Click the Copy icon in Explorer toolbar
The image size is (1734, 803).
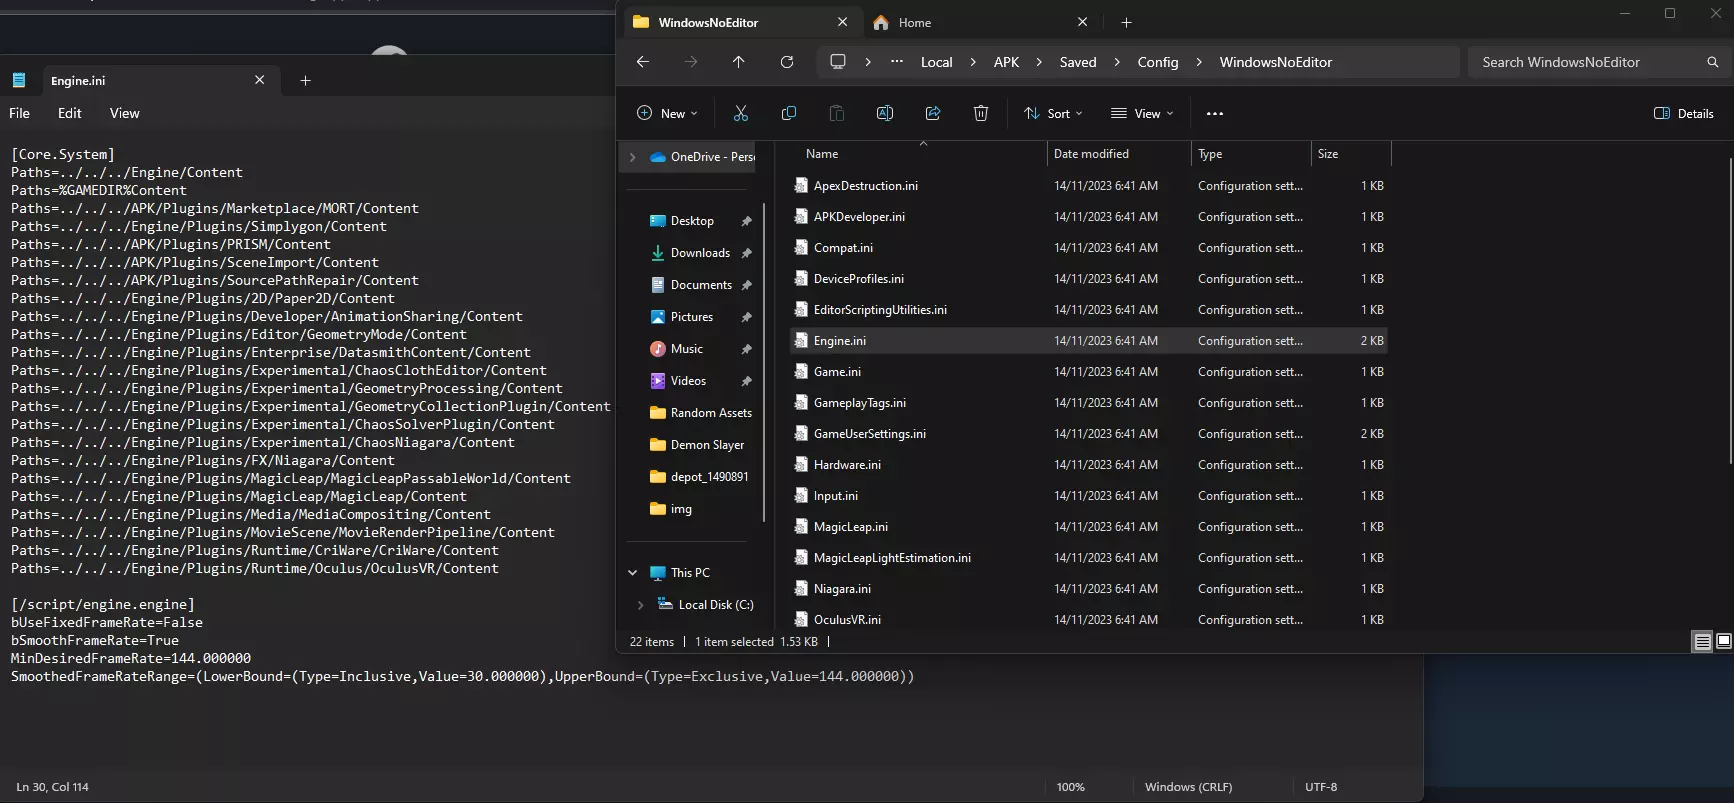point(789,114)
